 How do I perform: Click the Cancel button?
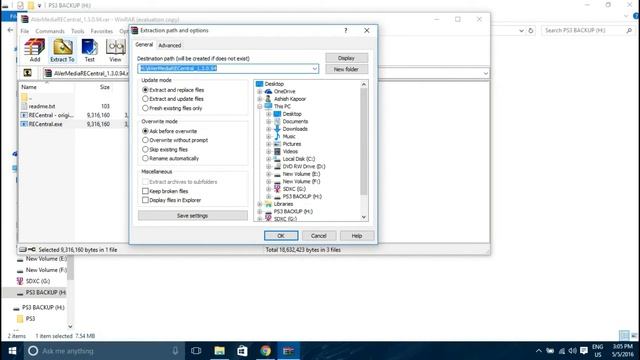coord(319,236)
